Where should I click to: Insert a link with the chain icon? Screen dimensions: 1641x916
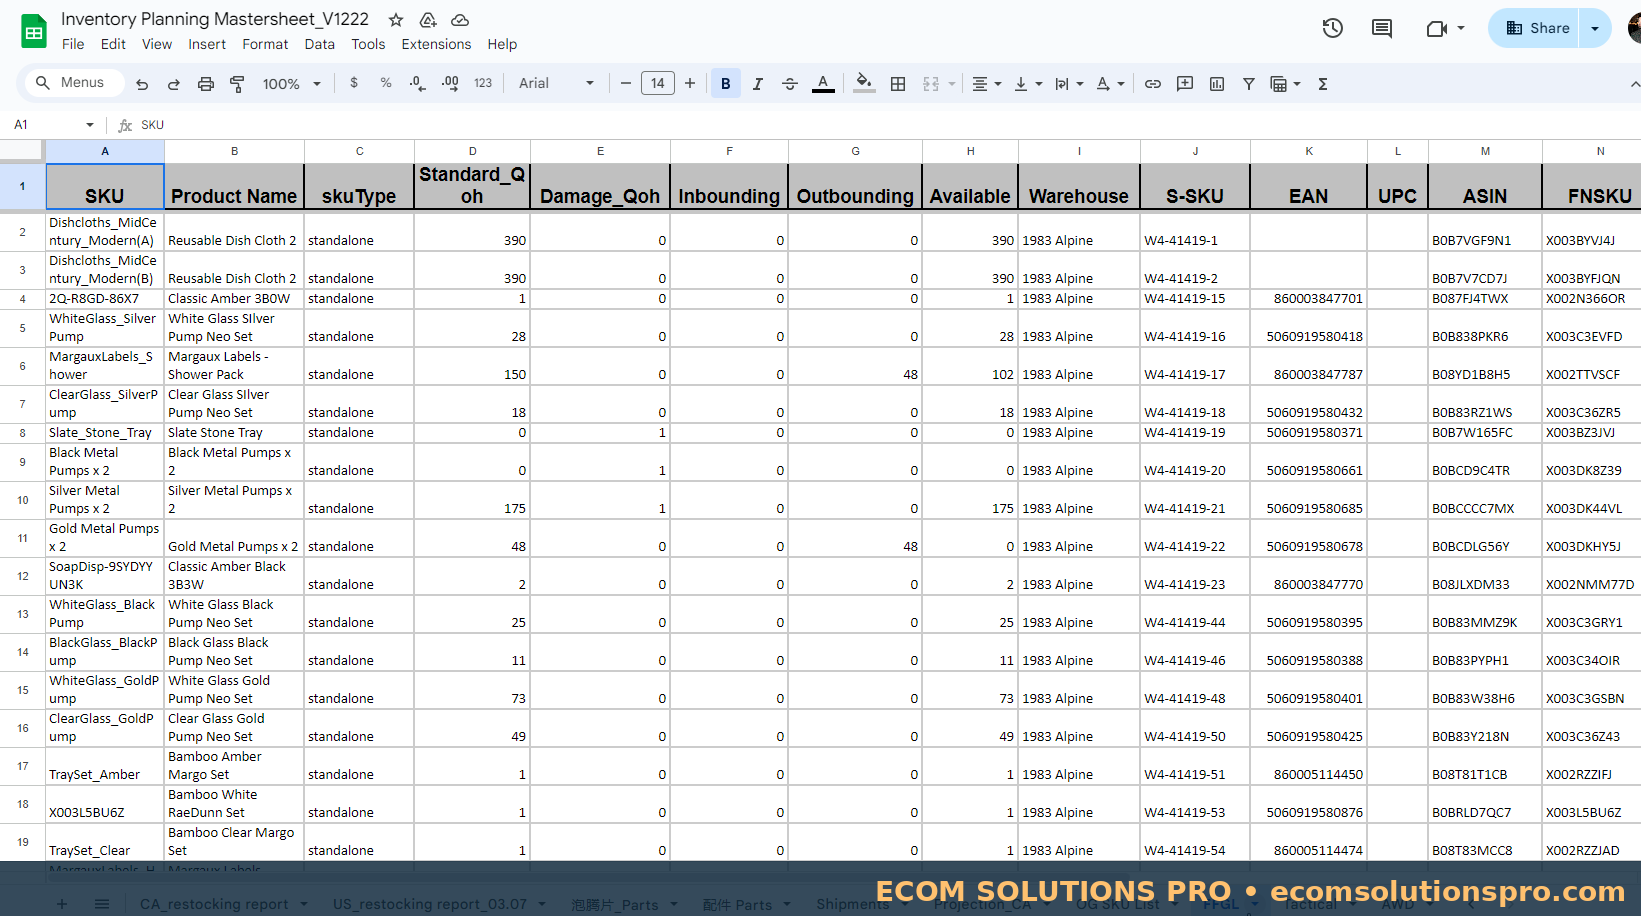(1153, 84)
